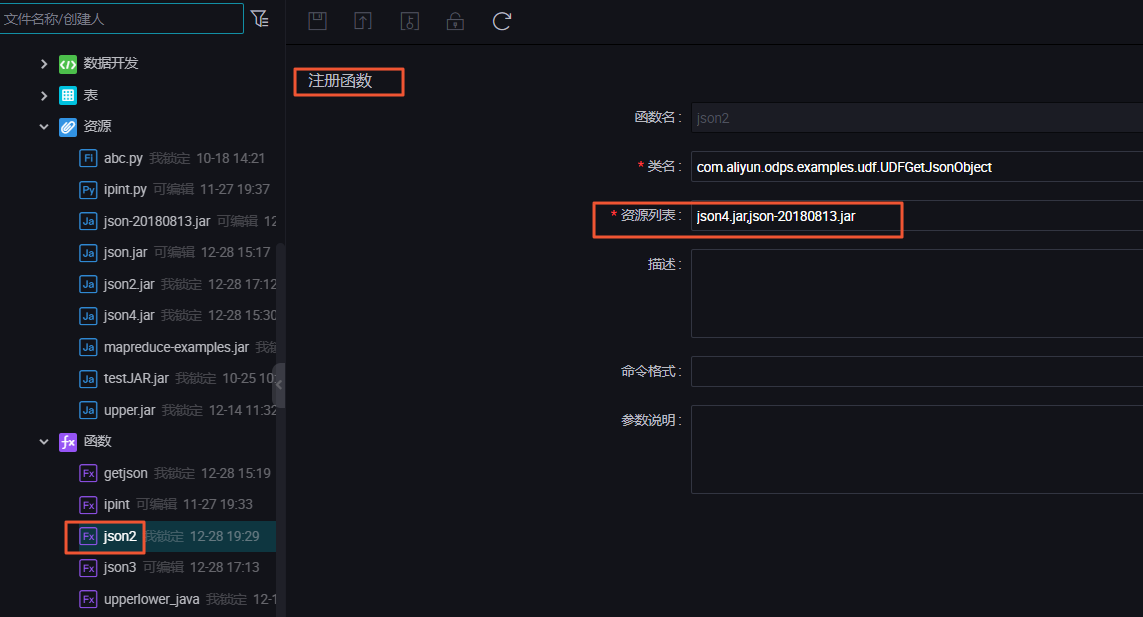Expand the 数据开发 tree node
This screenshot has width=1143, height=617.
point(44,64)
